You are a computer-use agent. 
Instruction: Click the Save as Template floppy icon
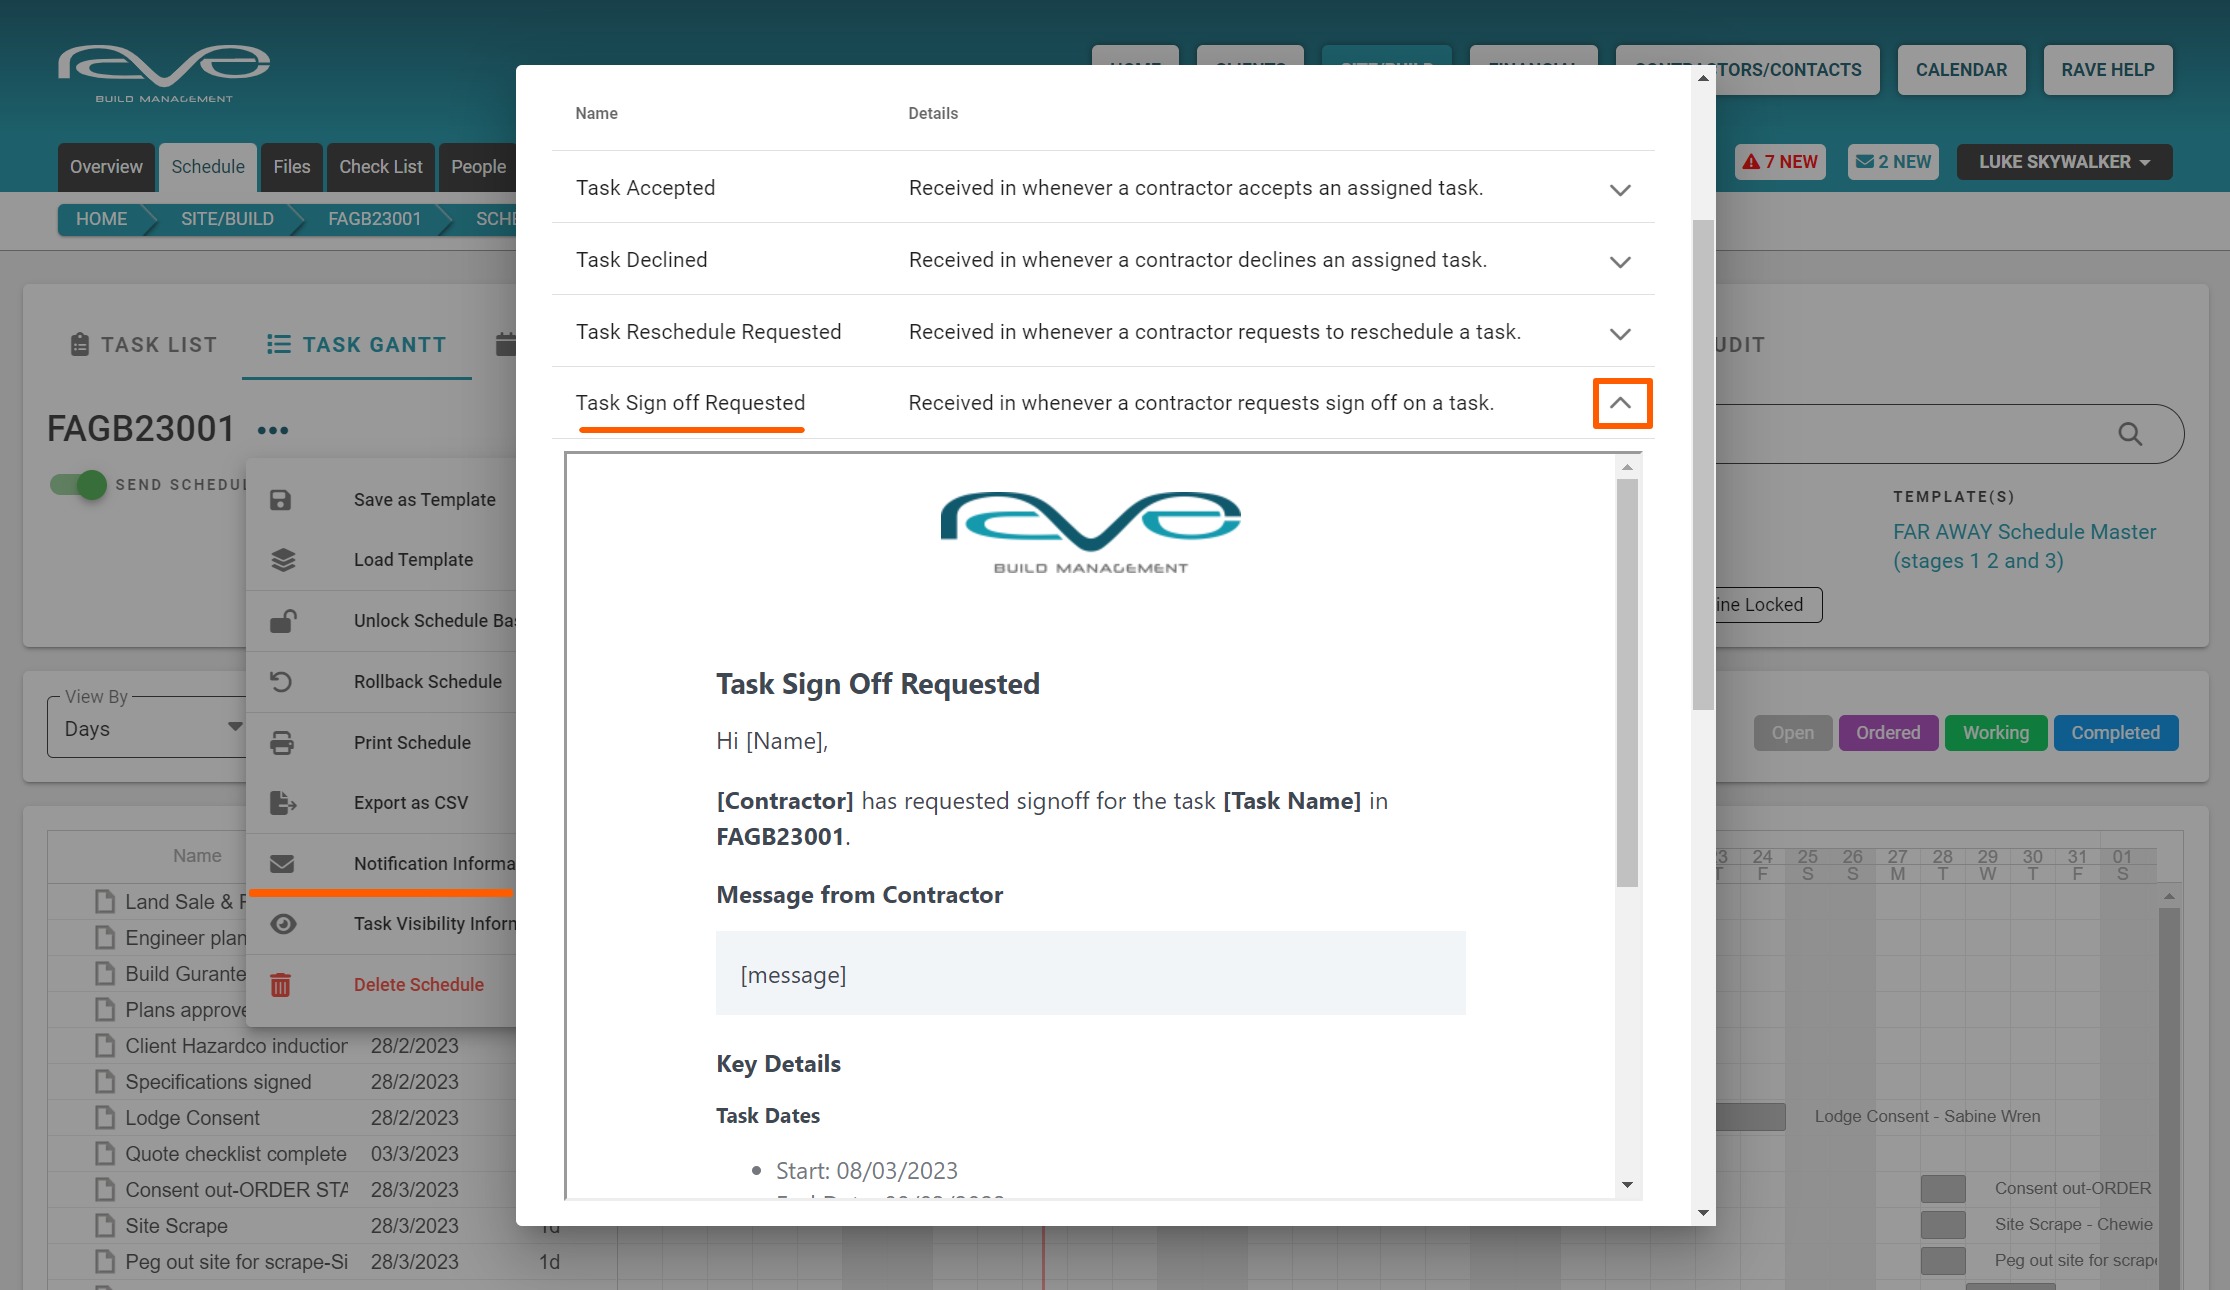pos(281,500)
